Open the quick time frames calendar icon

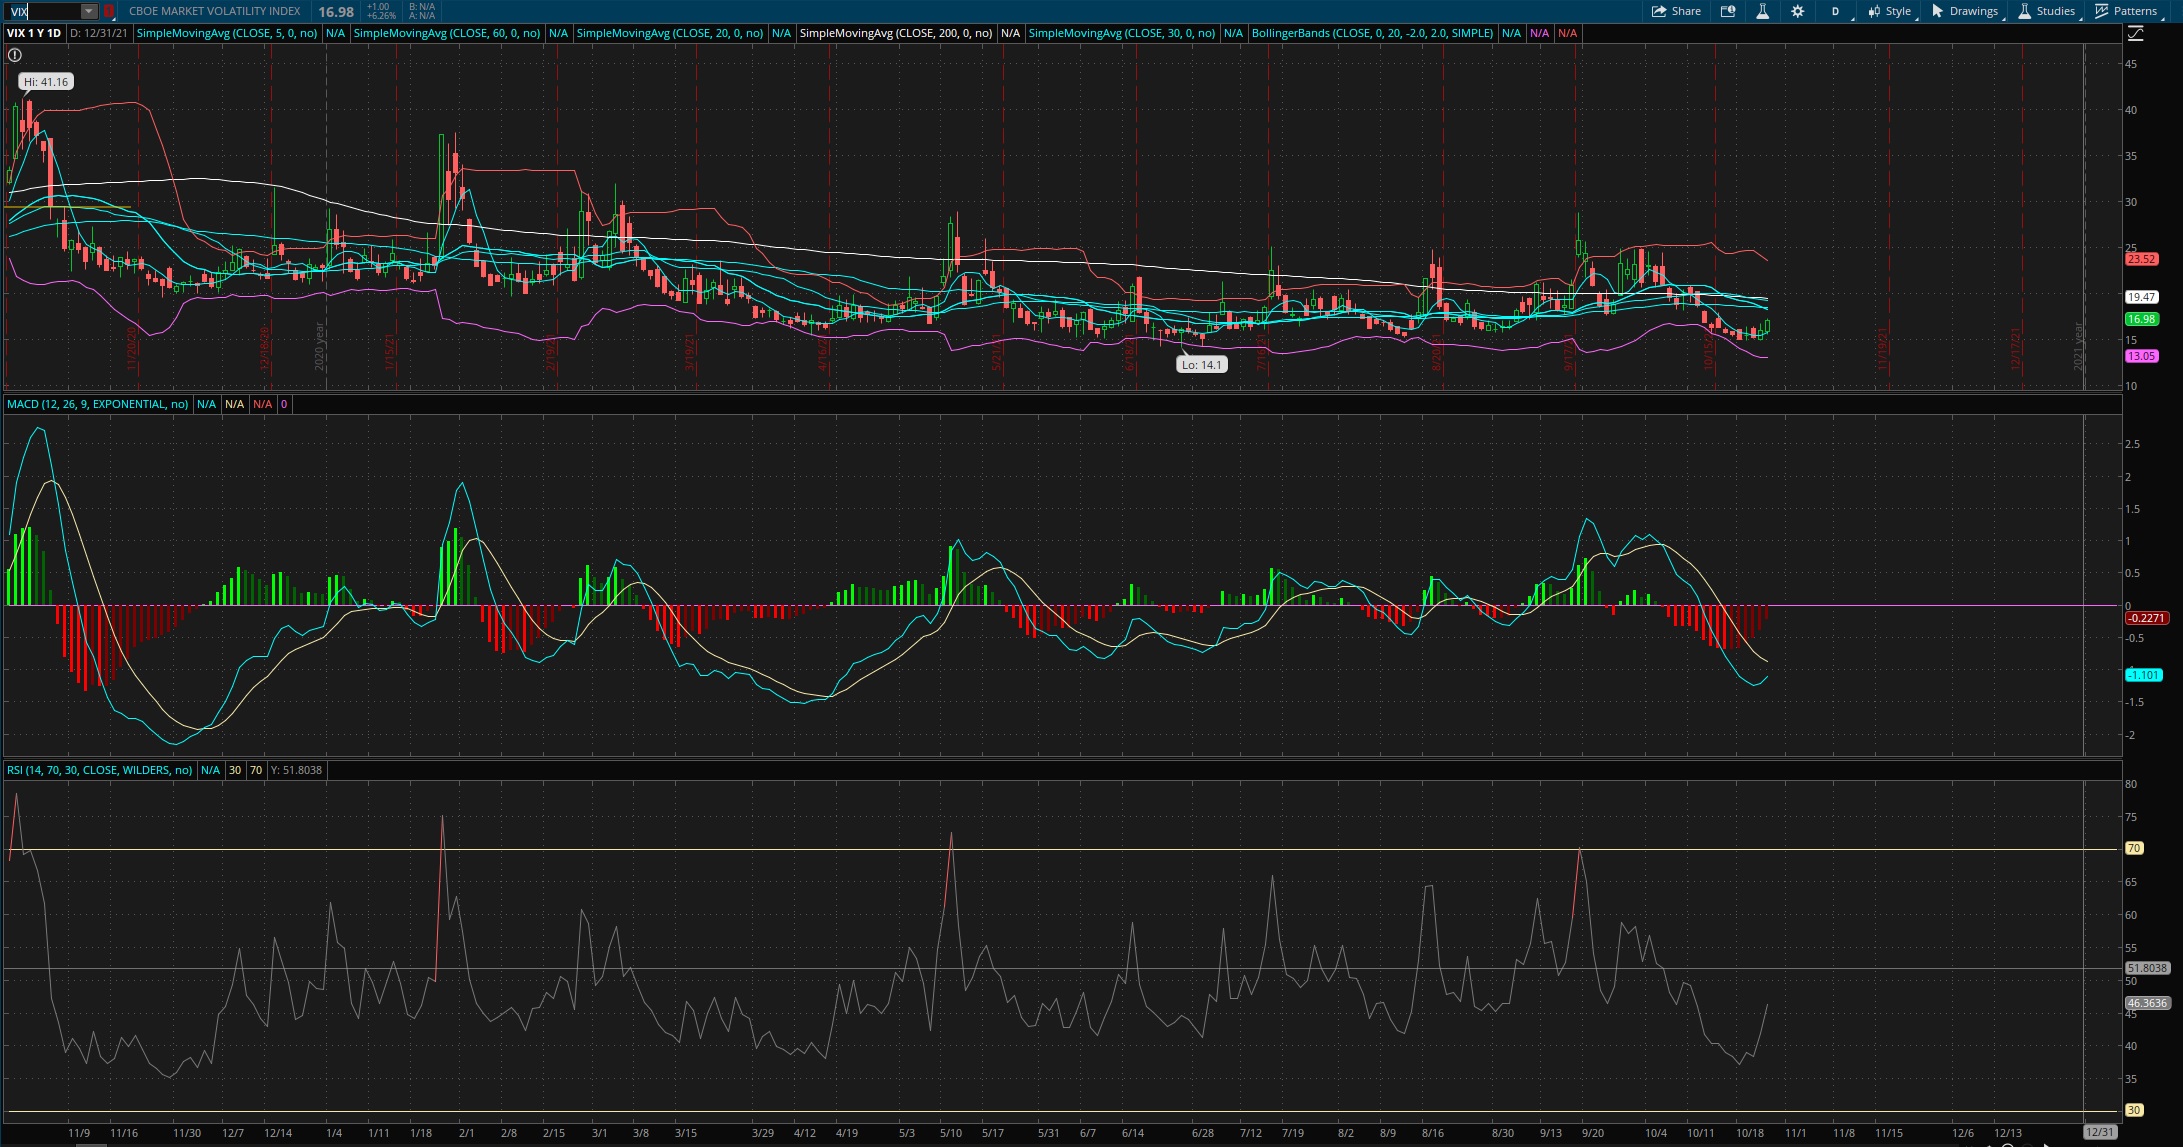(1728, 11)
